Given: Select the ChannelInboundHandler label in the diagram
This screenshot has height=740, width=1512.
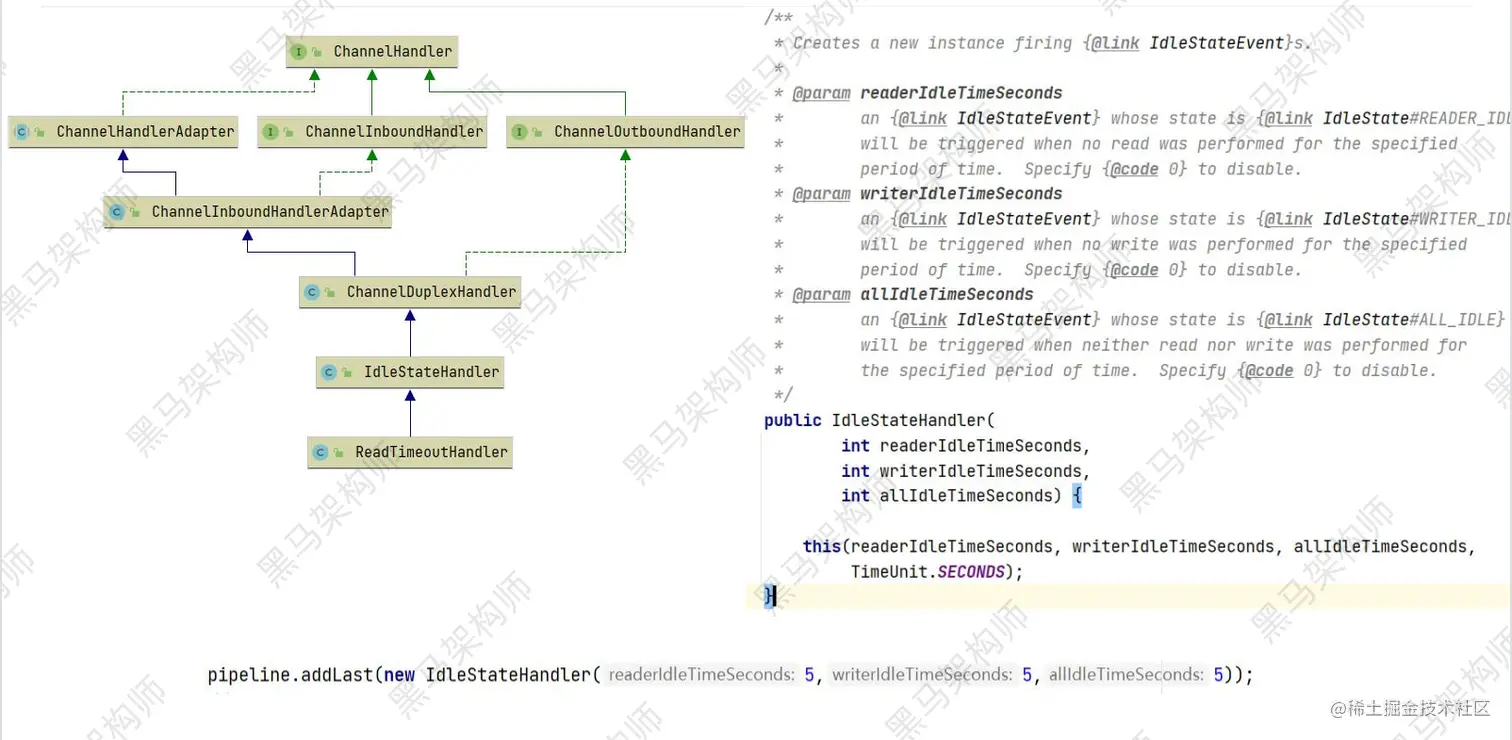Looking at the screenshot, I should point(394,131).
